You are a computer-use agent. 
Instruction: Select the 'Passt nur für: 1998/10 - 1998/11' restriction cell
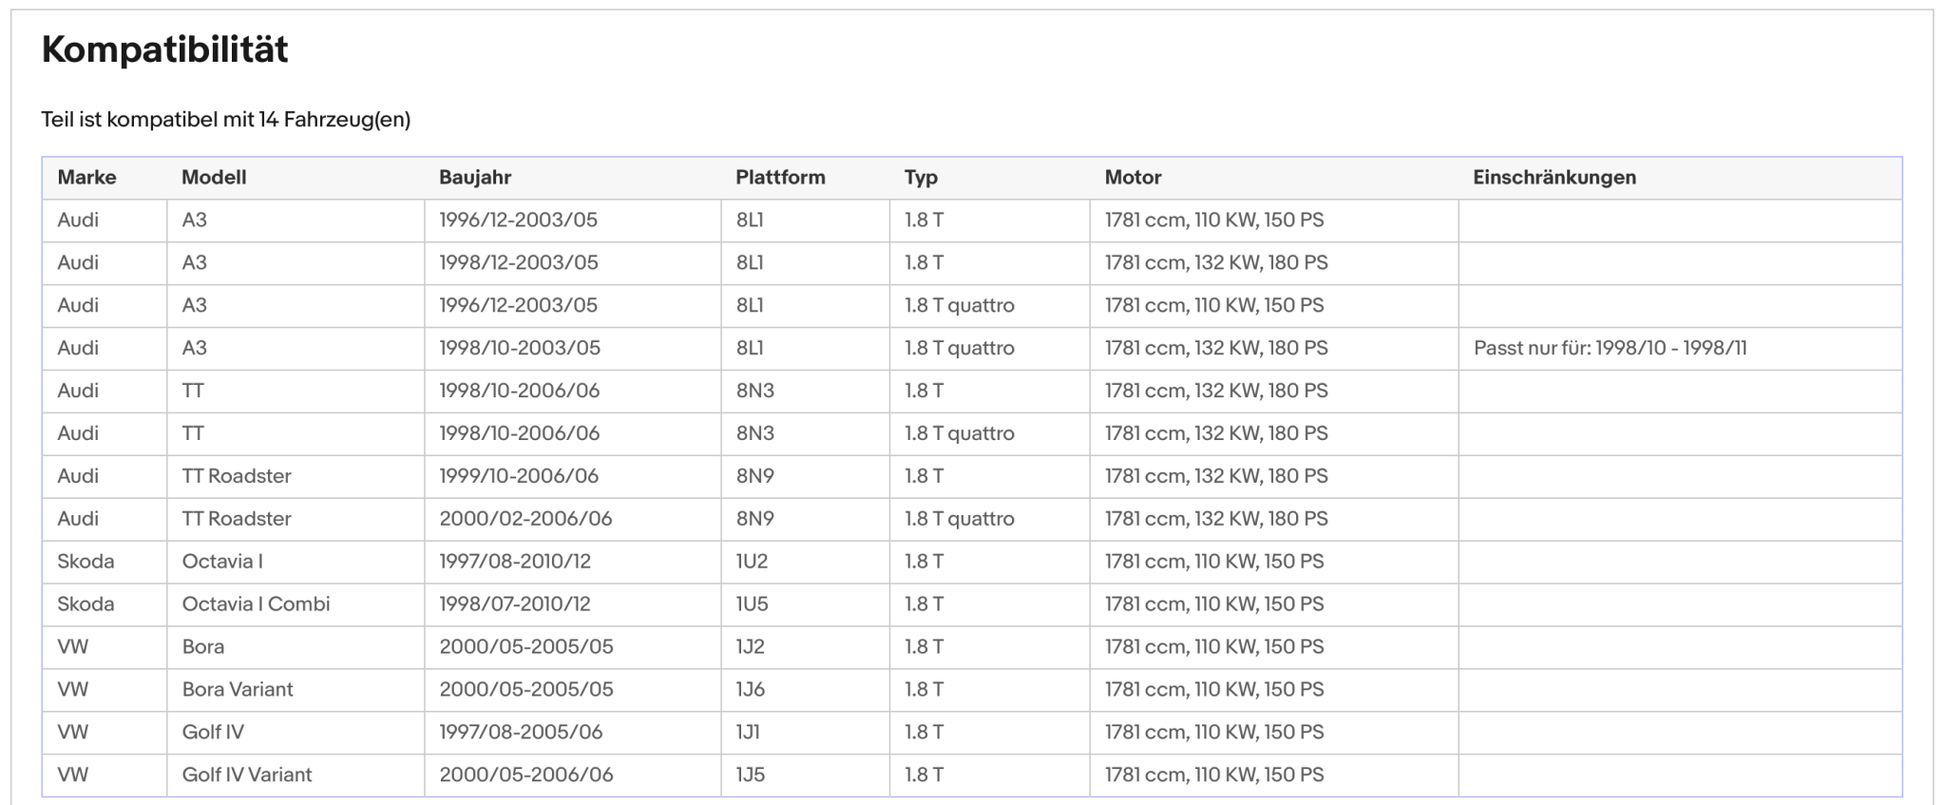pyautogui.click(x=1610, y=348)
